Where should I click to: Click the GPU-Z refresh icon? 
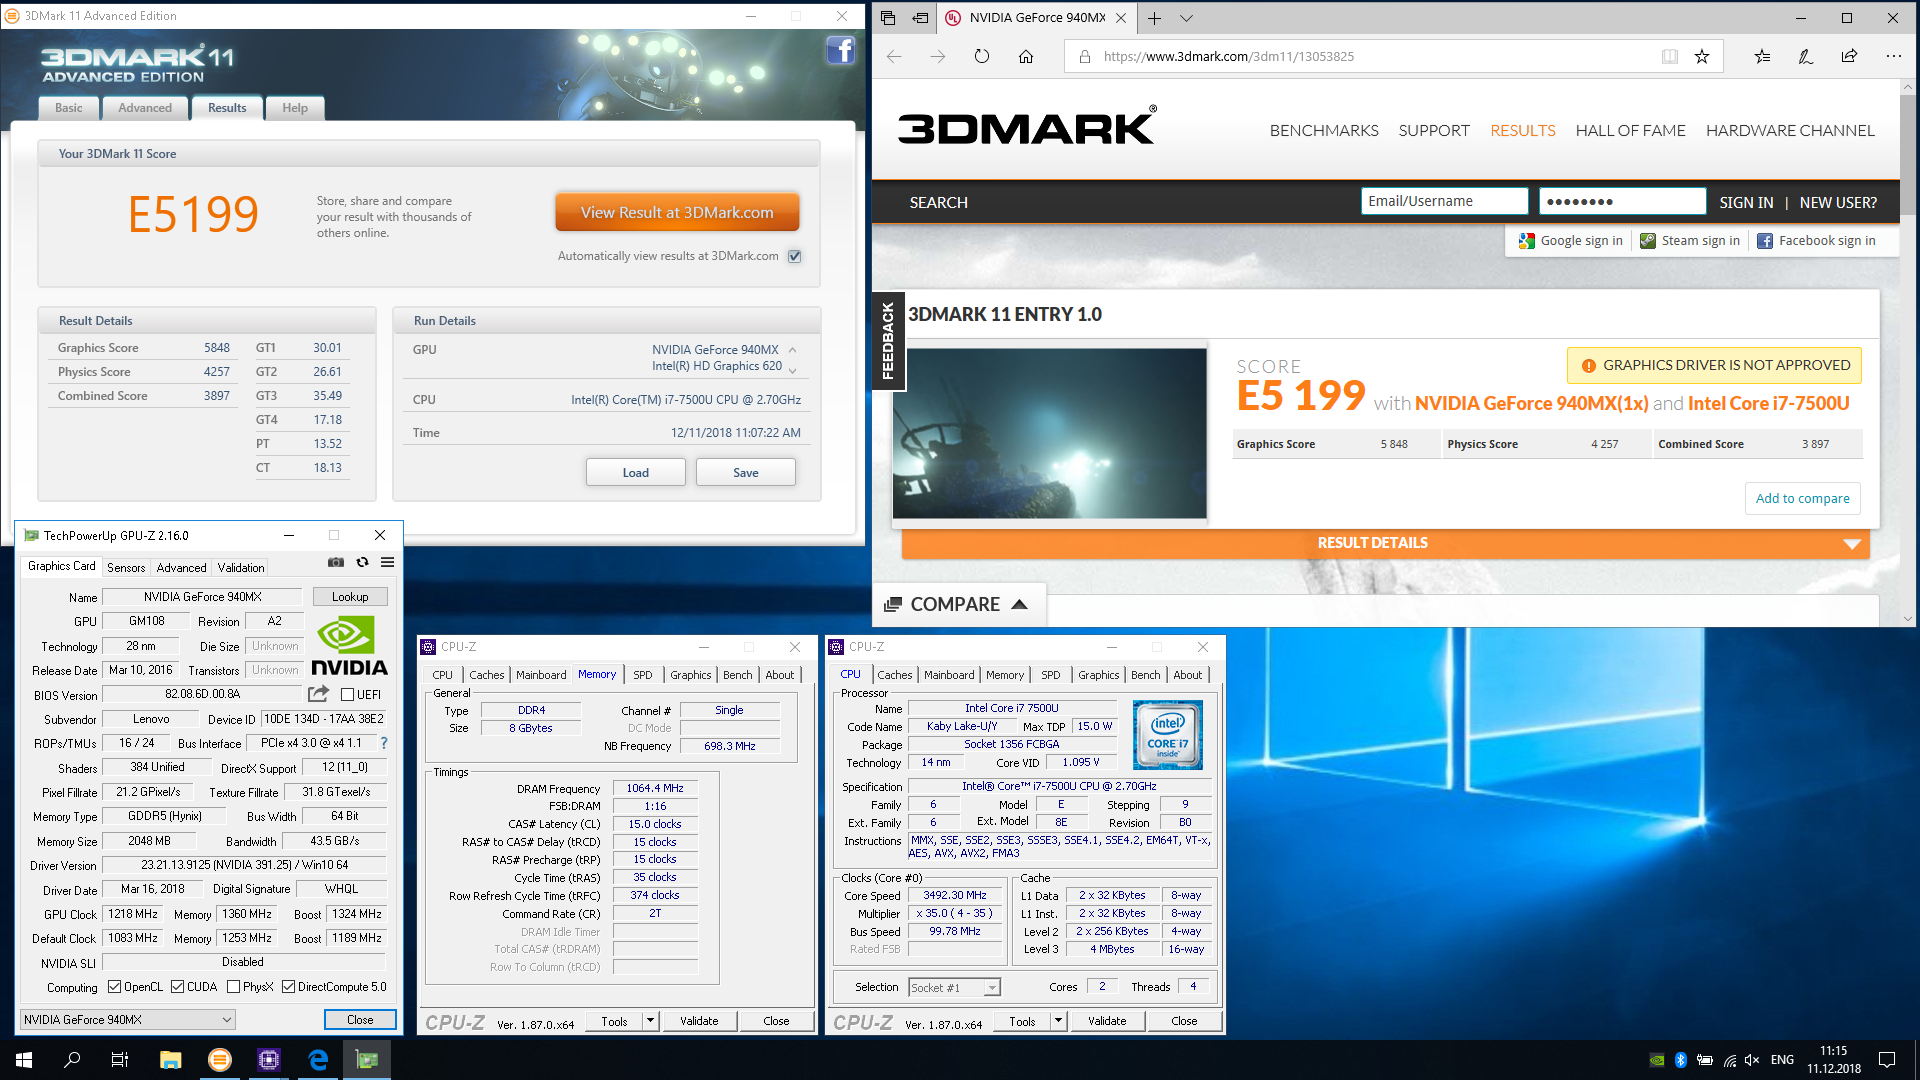tap(362, 563)
